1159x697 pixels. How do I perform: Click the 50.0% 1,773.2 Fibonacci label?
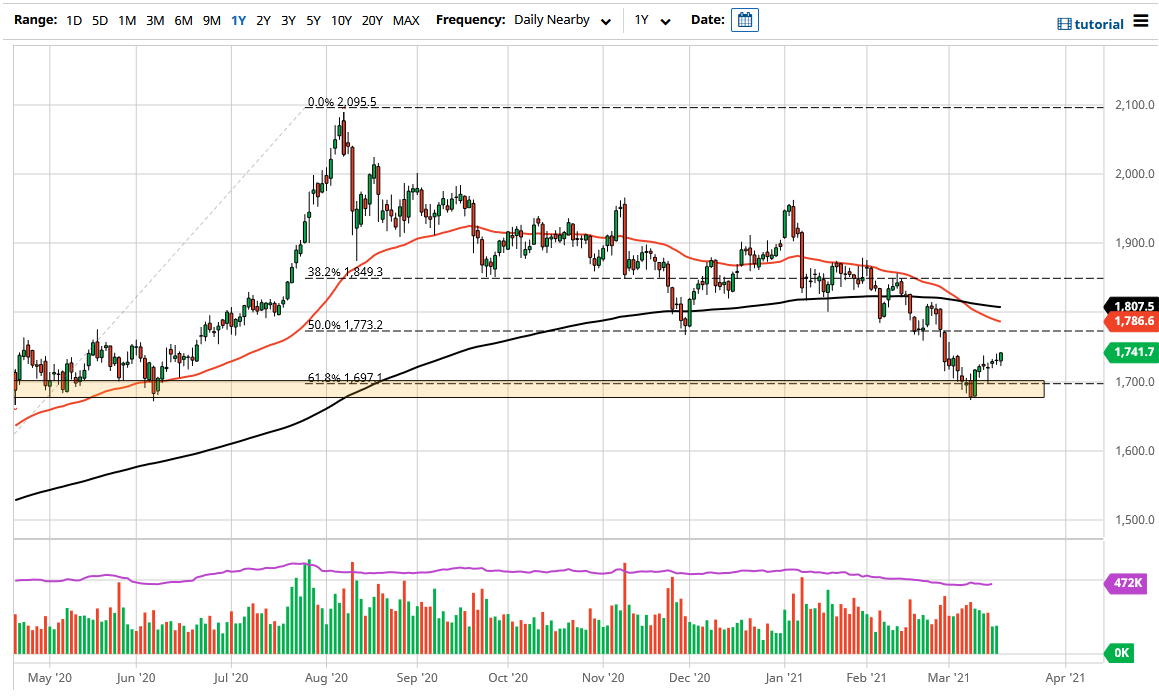345,325
